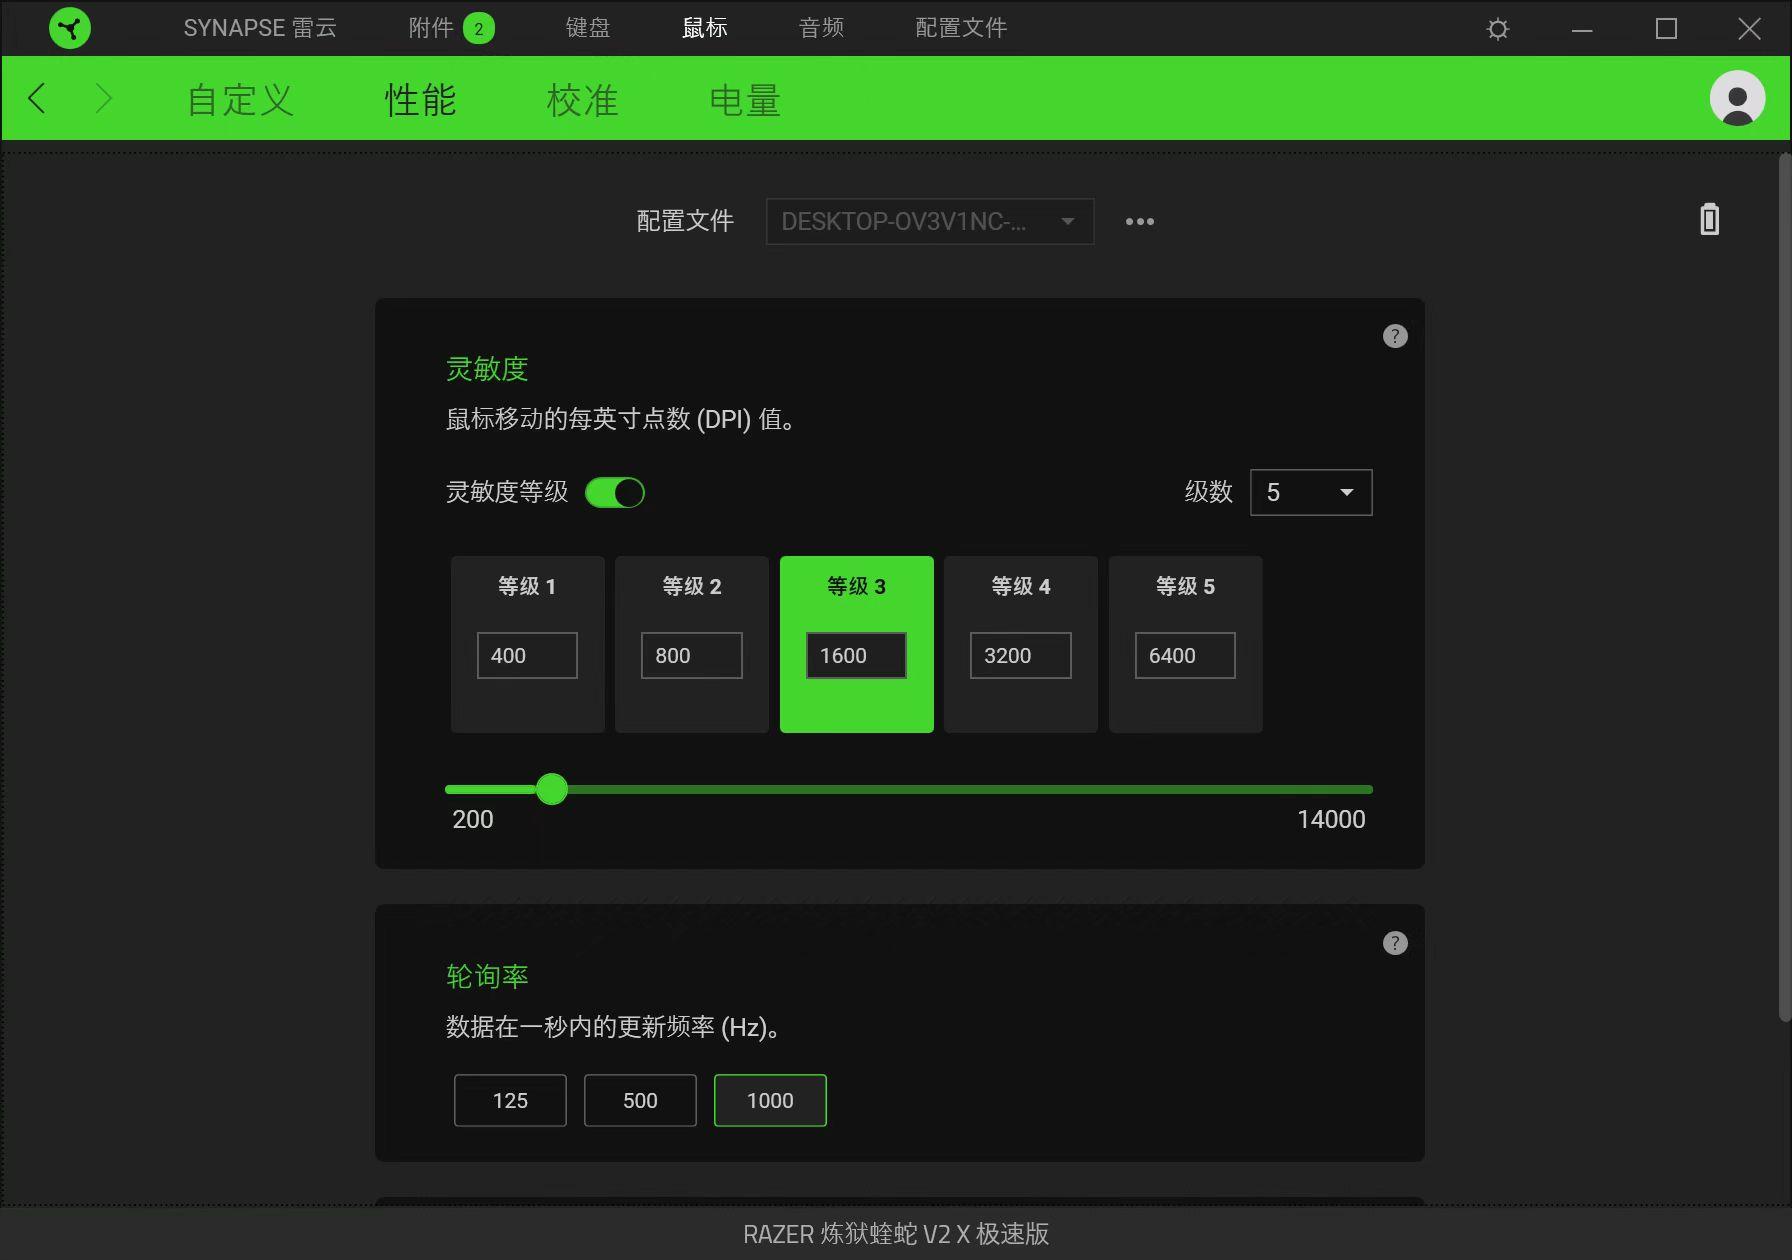Click the forward navigation arrow

click(103, 98)
